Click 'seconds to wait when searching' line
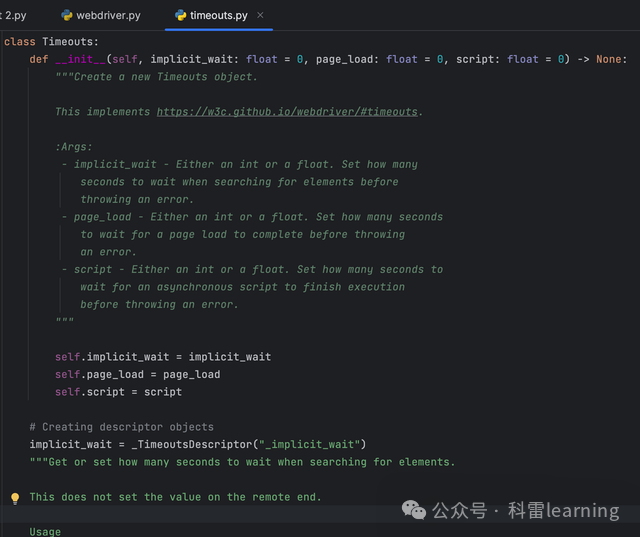 [x=239, y=182]
